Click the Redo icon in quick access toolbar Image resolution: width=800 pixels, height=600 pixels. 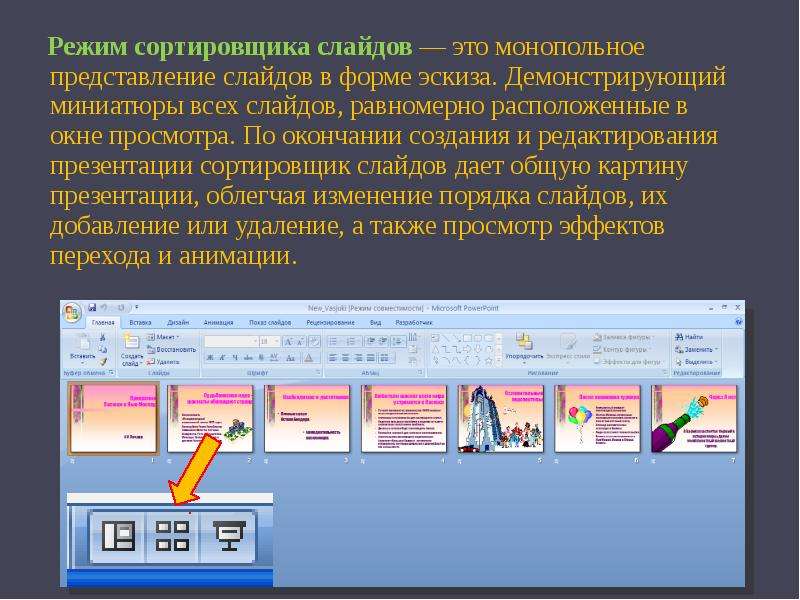pyautogui.click(x=121, y=307)
